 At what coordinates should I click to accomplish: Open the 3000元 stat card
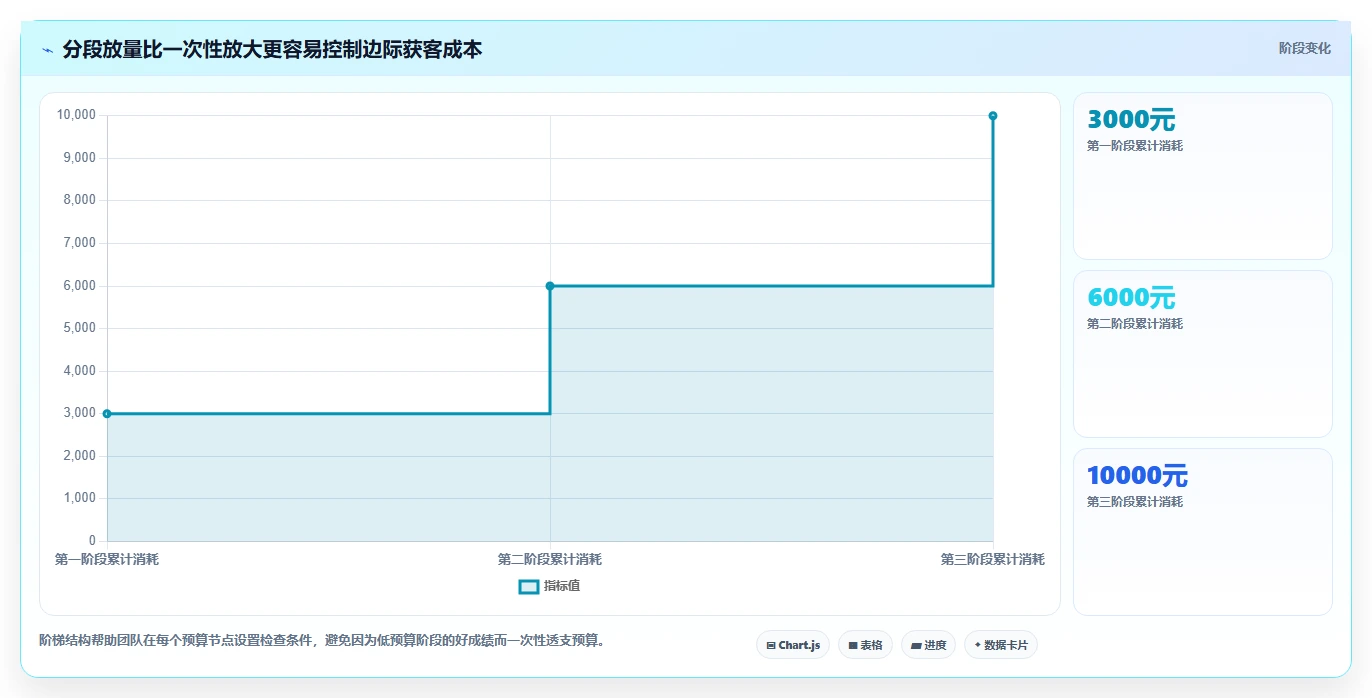click(x=1203, y=176)
